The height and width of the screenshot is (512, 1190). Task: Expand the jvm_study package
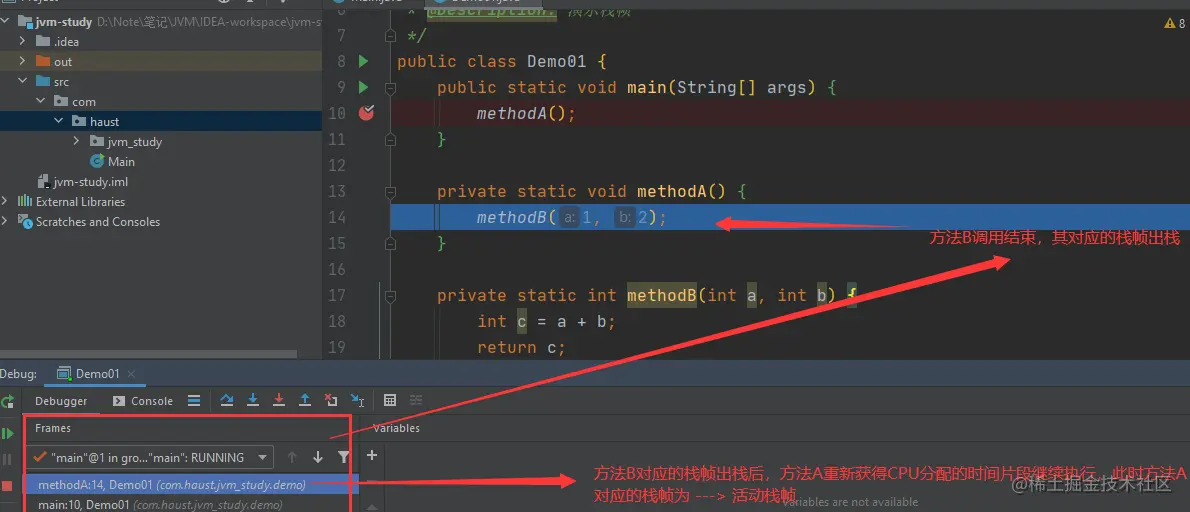[77, 141]
